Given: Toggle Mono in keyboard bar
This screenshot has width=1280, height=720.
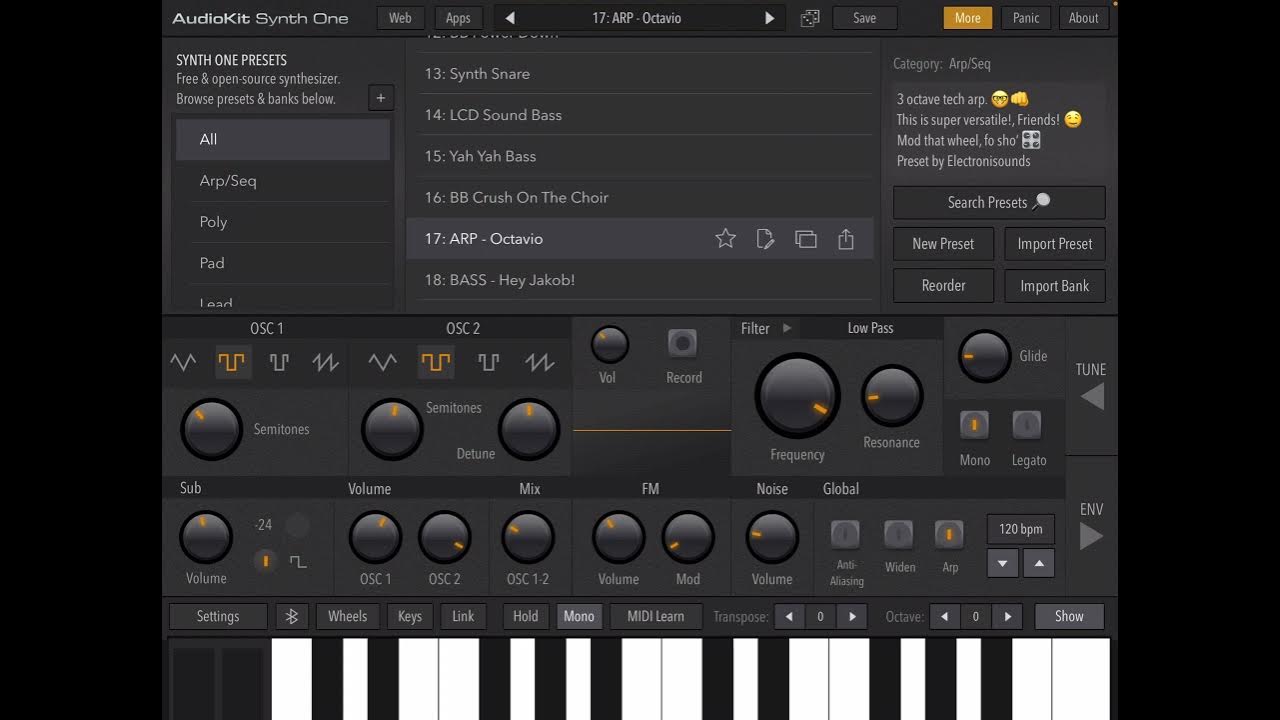Looking at the screenshot, I should pos(579,617).
